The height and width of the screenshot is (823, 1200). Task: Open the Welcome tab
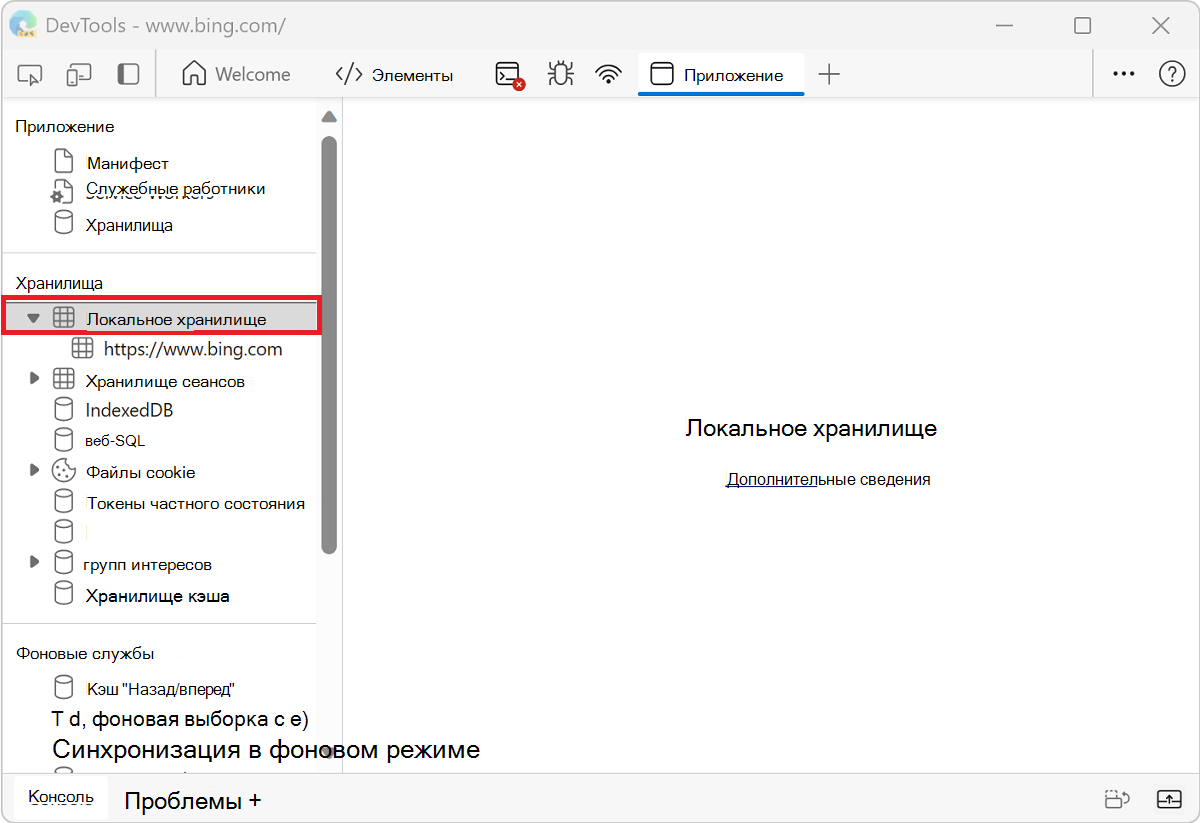[237, 73]
